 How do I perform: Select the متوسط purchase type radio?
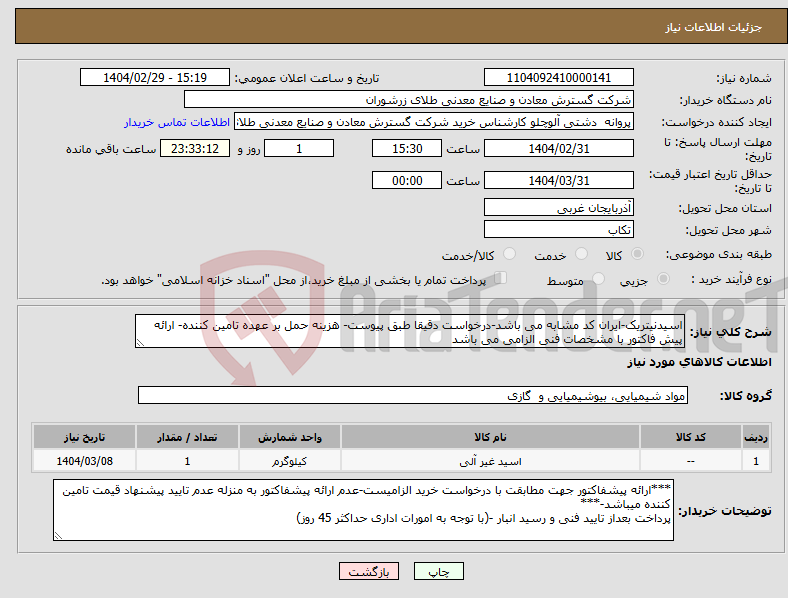point(598,279)
